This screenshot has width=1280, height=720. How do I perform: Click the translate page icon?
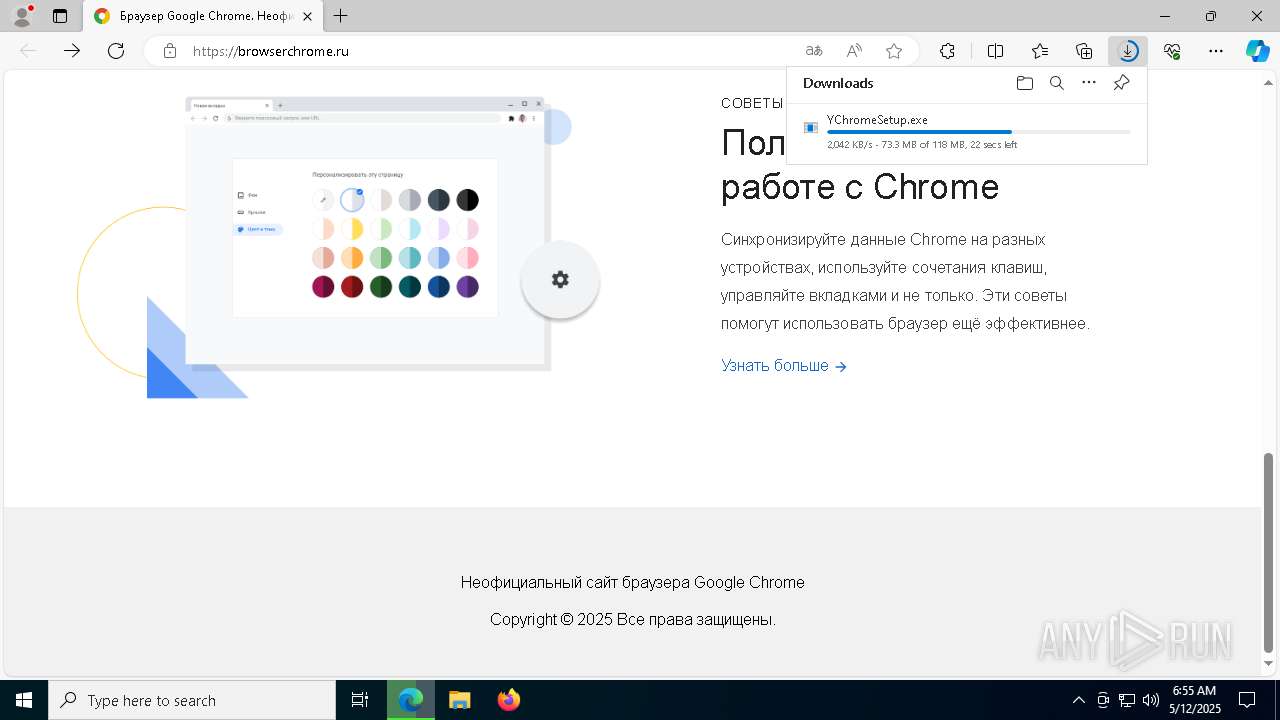814,51
